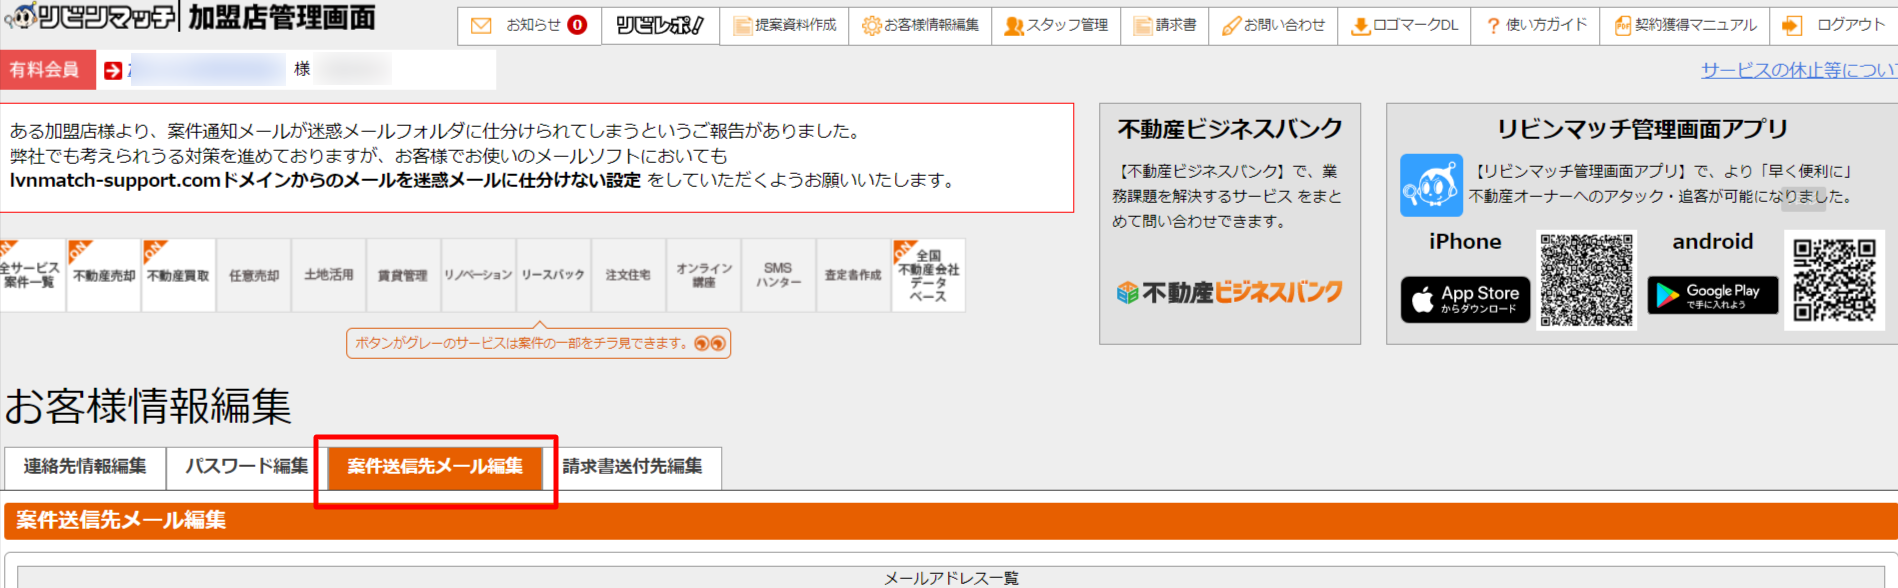Click the App Store download button
This screenshot has height=588, width=1898.
pos(1465,299)
